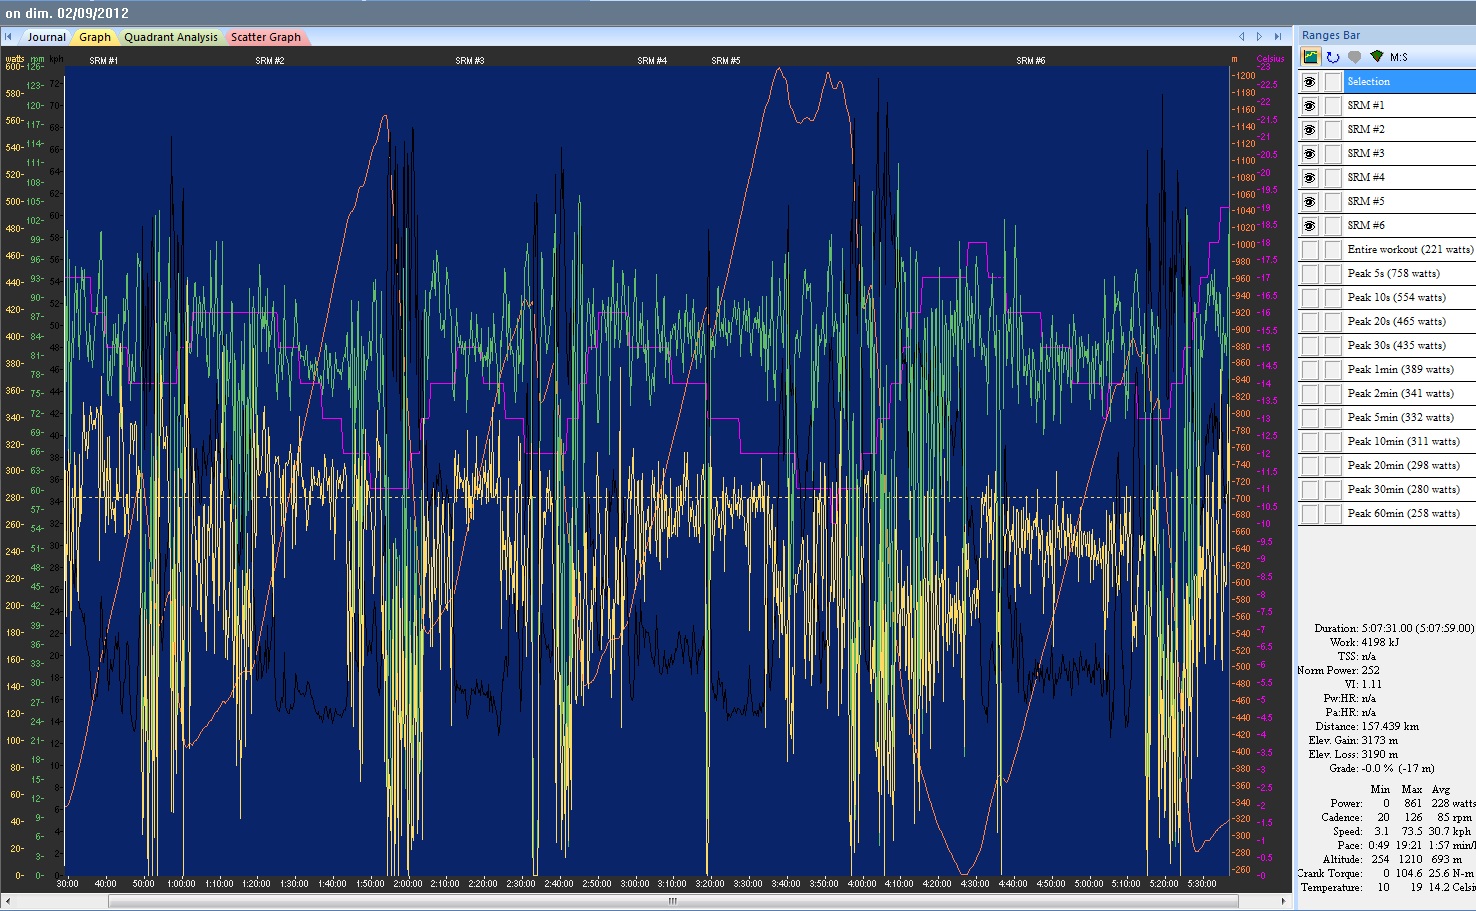Jump to first tab using the leftmost arrow
This screenshot has width=1476, height=911.
pos(9,37)
